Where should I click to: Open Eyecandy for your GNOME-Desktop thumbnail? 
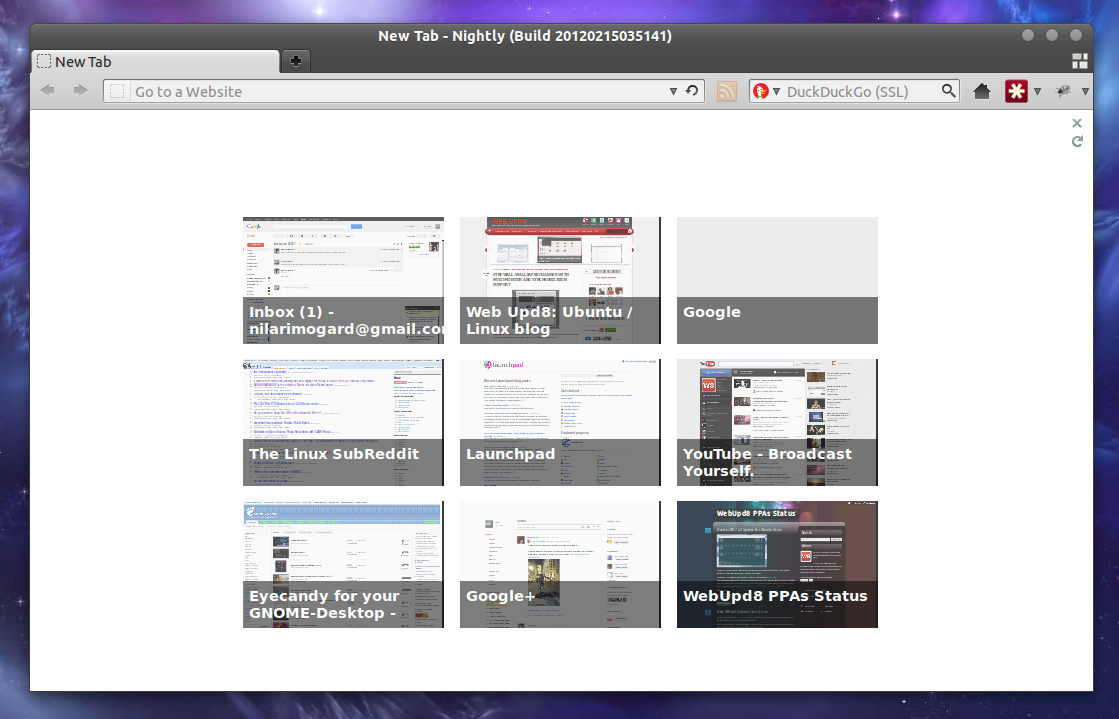coord(343,565)
